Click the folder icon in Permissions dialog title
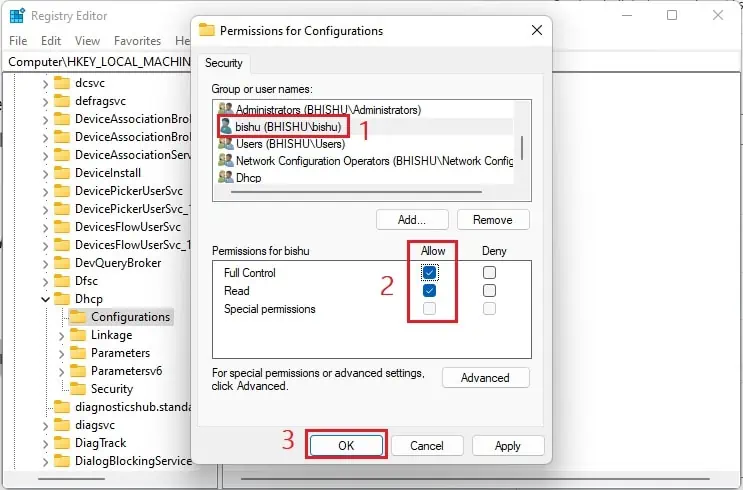The height and width of the screenshot is (490, 743). pyautogui.click(x=207, y=30)
